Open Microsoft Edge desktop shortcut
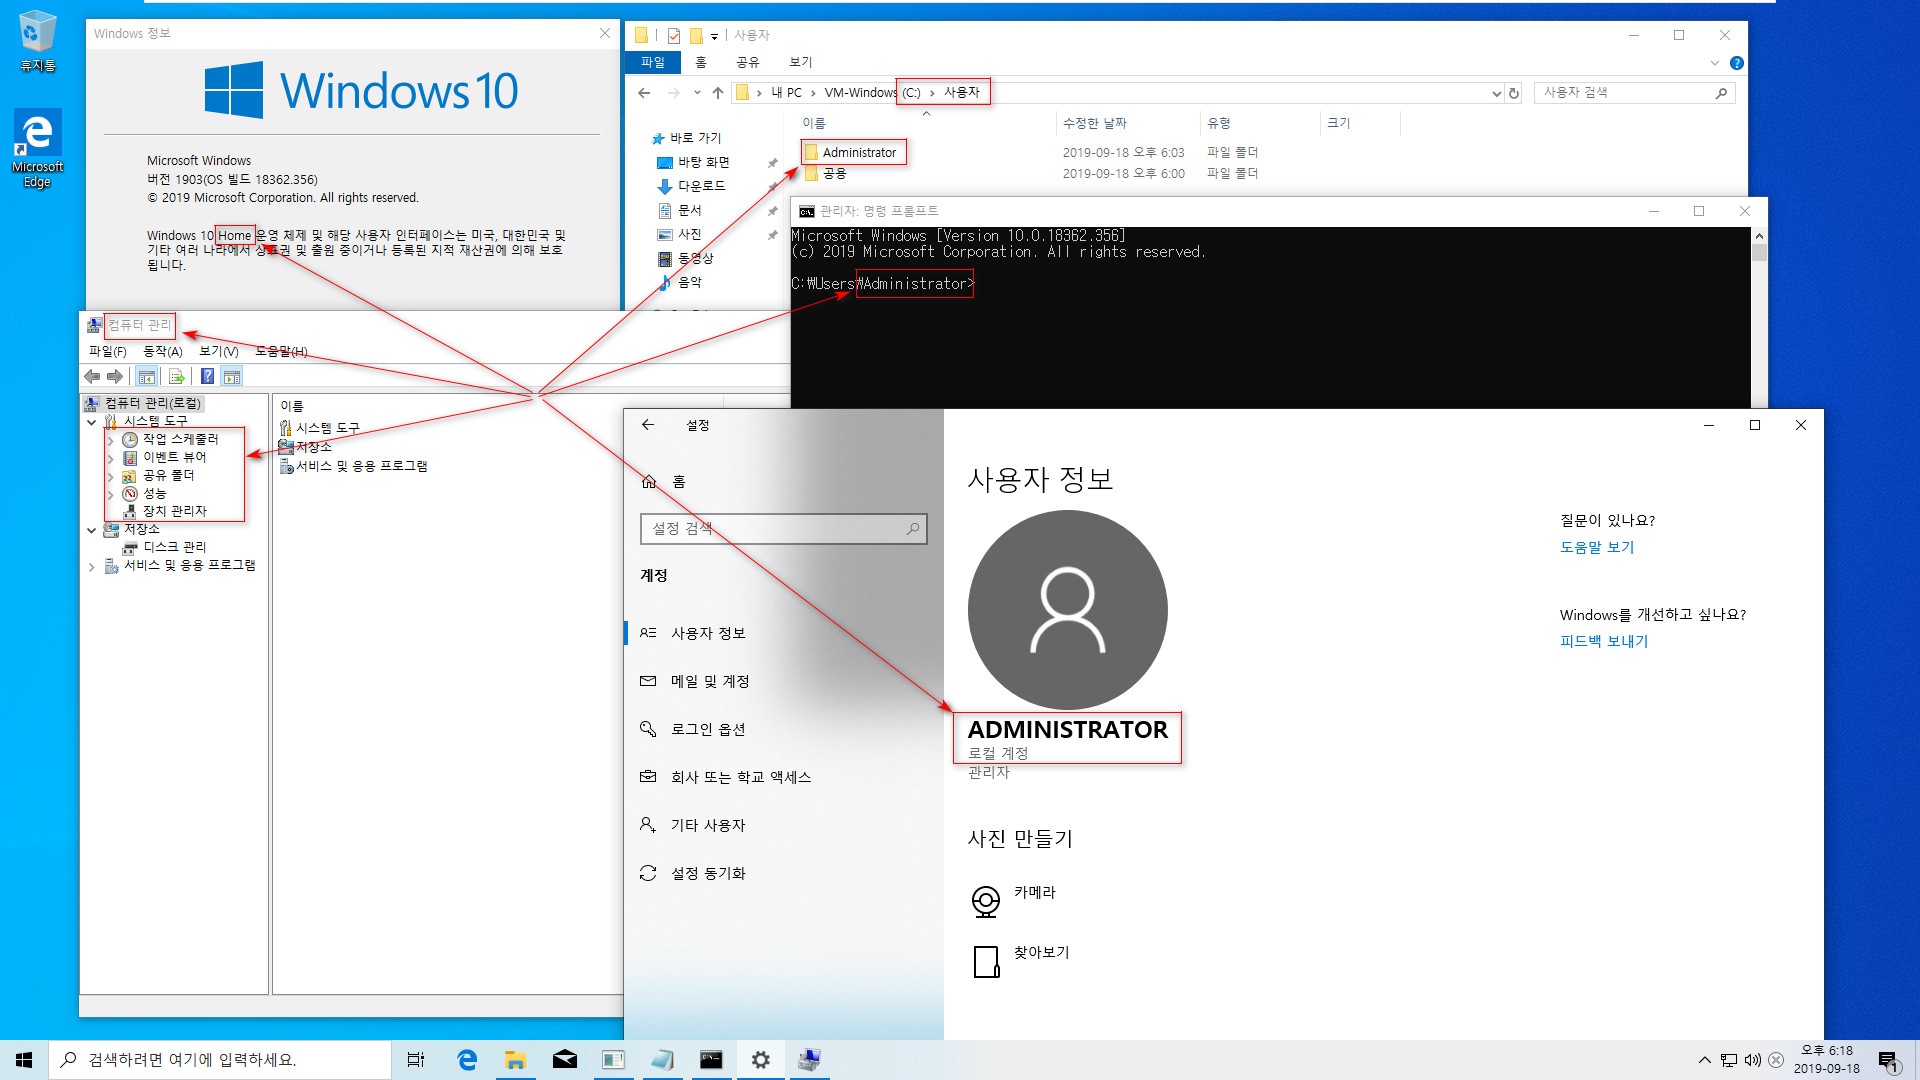 [x=38, y=148]
